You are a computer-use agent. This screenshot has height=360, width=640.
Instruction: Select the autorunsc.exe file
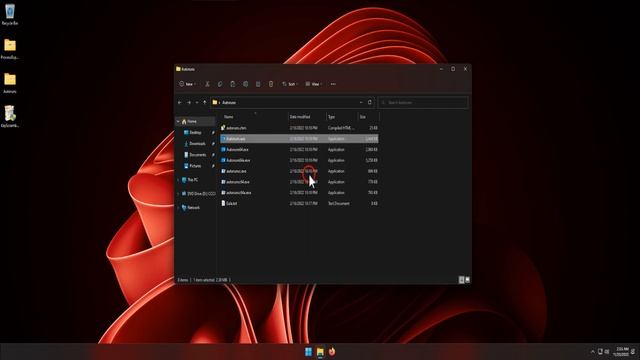pos(299,171)
